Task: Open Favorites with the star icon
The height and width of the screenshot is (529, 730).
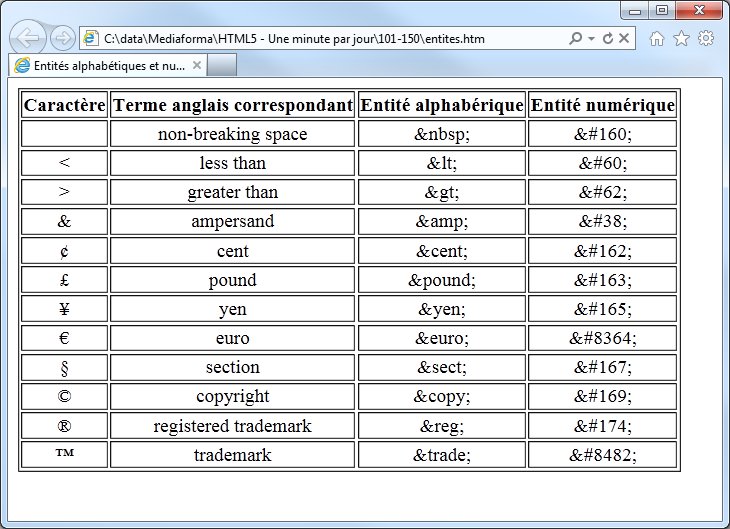Action: pos(681,38)
